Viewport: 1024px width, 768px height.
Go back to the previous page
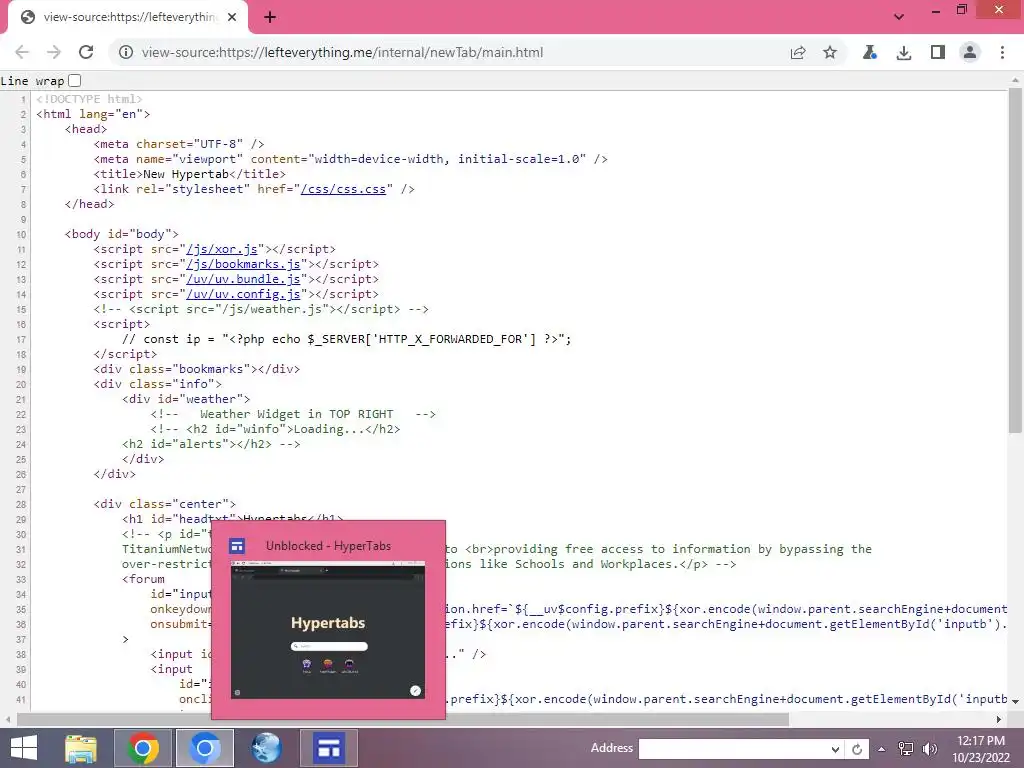22,52
